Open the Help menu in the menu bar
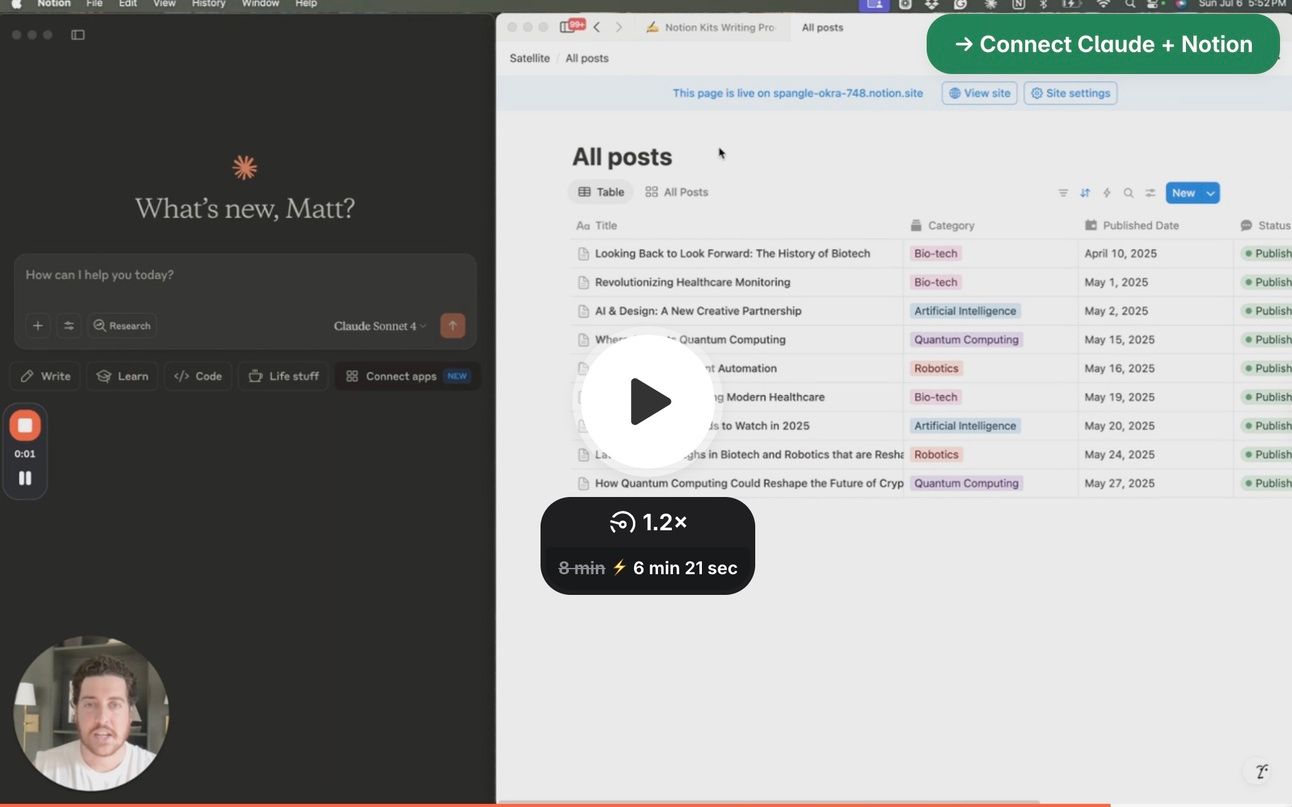 (x=305, y=4)
